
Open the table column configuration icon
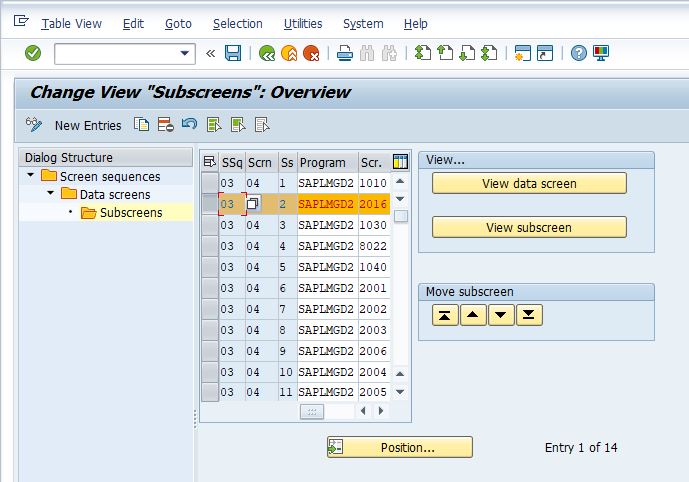400,162
